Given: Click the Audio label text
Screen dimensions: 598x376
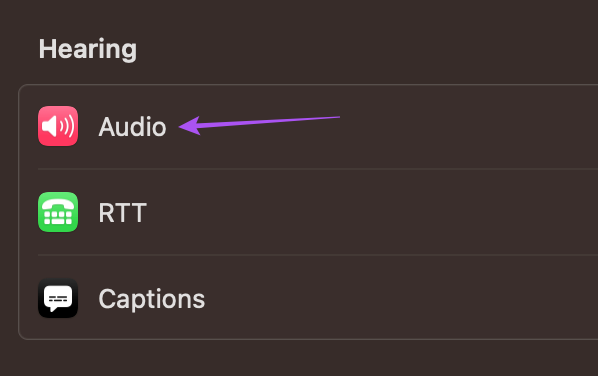Looking at the screenshot, I should point(132,127).
